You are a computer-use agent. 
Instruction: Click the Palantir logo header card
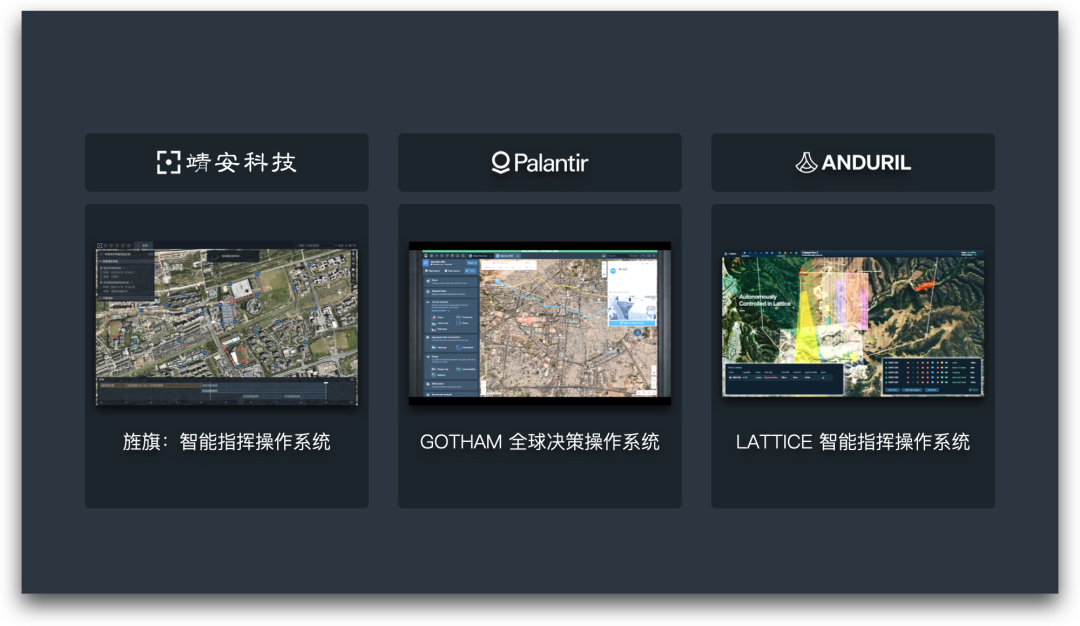pyautogui.click(x=540, y=163)
